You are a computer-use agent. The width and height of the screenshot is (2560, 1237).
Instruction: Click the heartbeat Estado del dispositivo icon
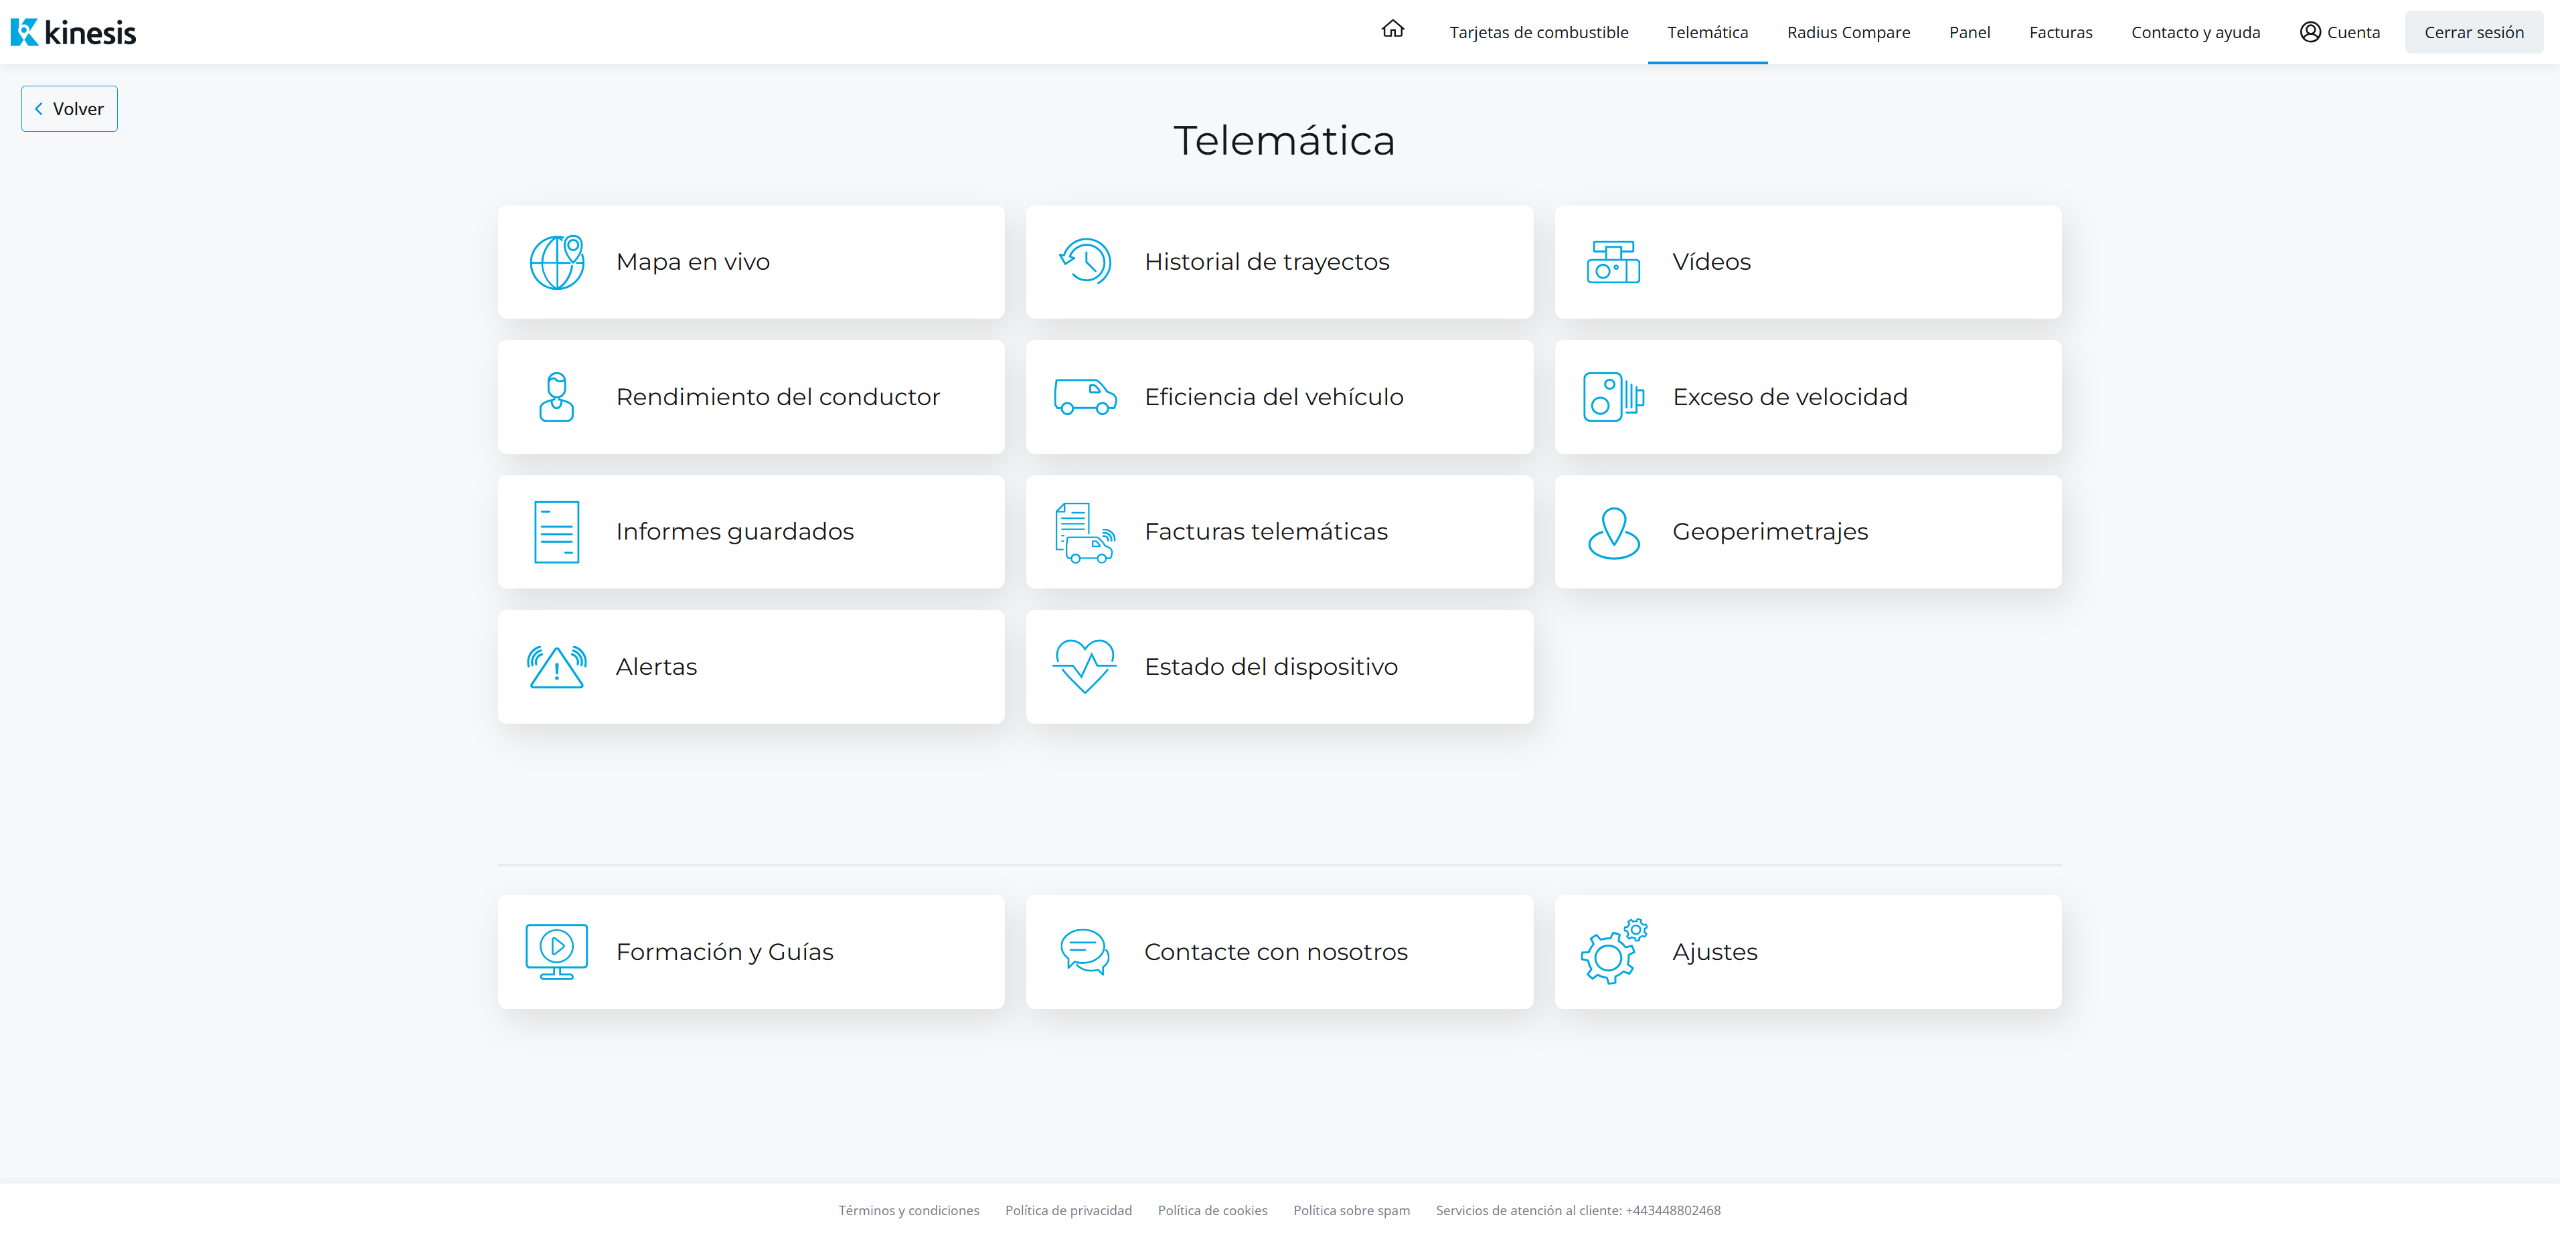point(1085,667)
